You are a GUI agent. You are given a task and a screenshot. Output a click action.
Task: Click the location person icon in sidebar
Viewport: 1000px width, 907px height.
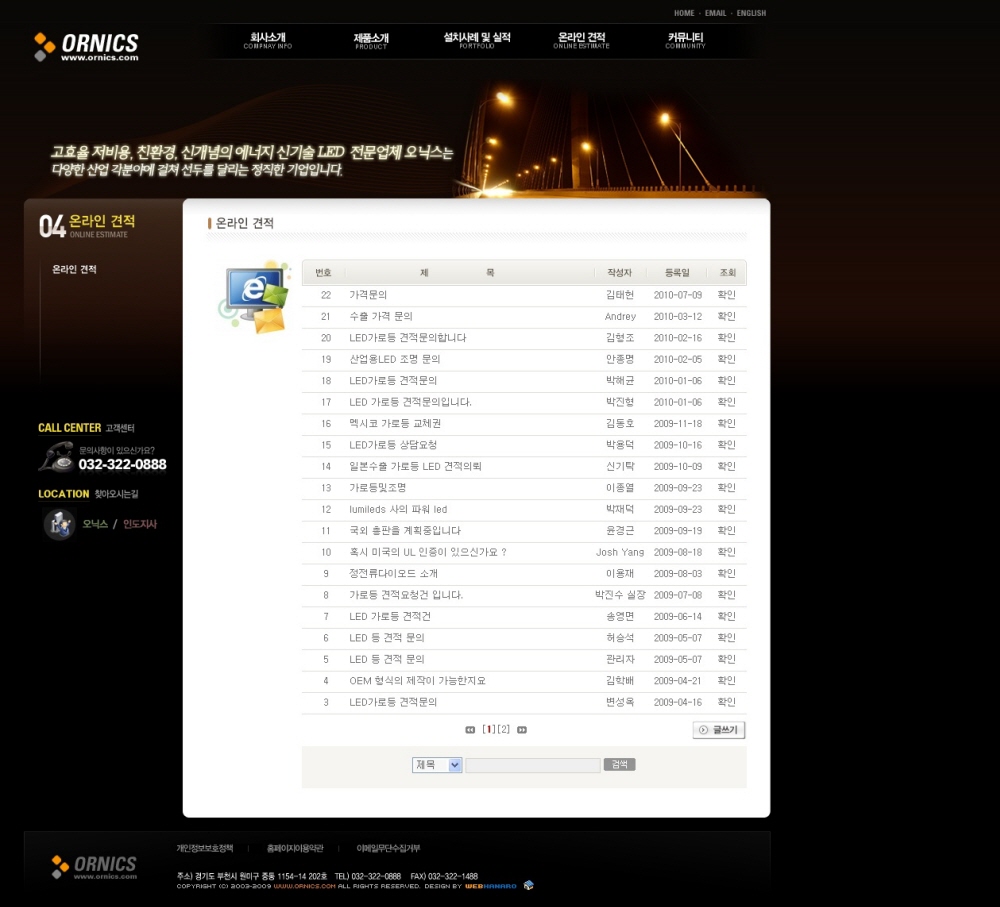59,524
